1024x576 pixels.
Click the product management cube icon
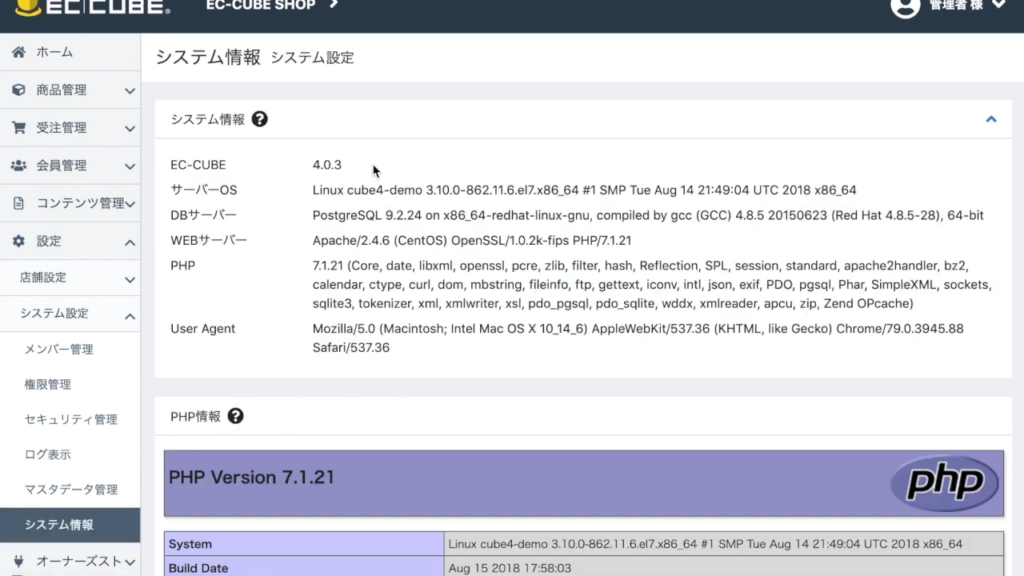pyautogui.click(x=18, y=90)
